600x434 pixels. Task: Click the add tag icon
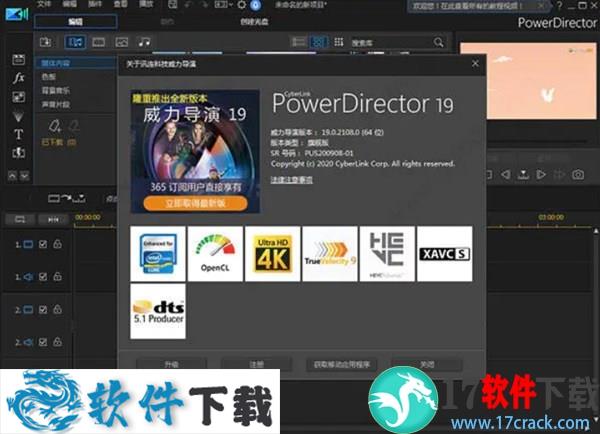pos(55,126)
